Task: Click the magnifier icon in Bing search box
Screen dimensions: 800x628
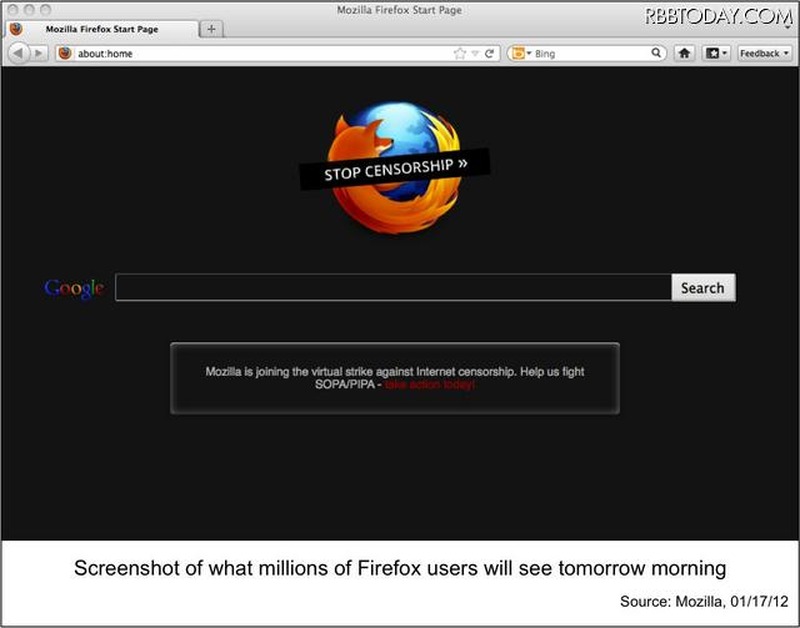Action: pos(657,53)
